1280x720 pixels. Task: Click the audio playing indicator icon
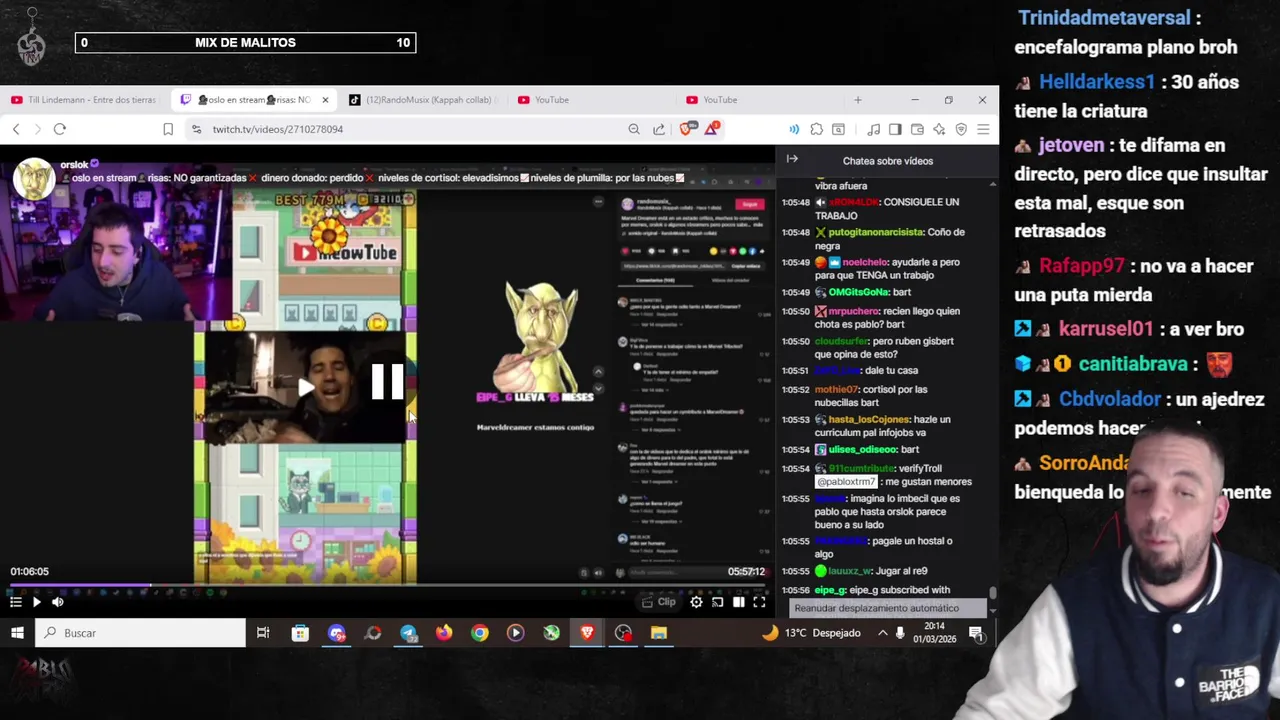tap(794, 129)
